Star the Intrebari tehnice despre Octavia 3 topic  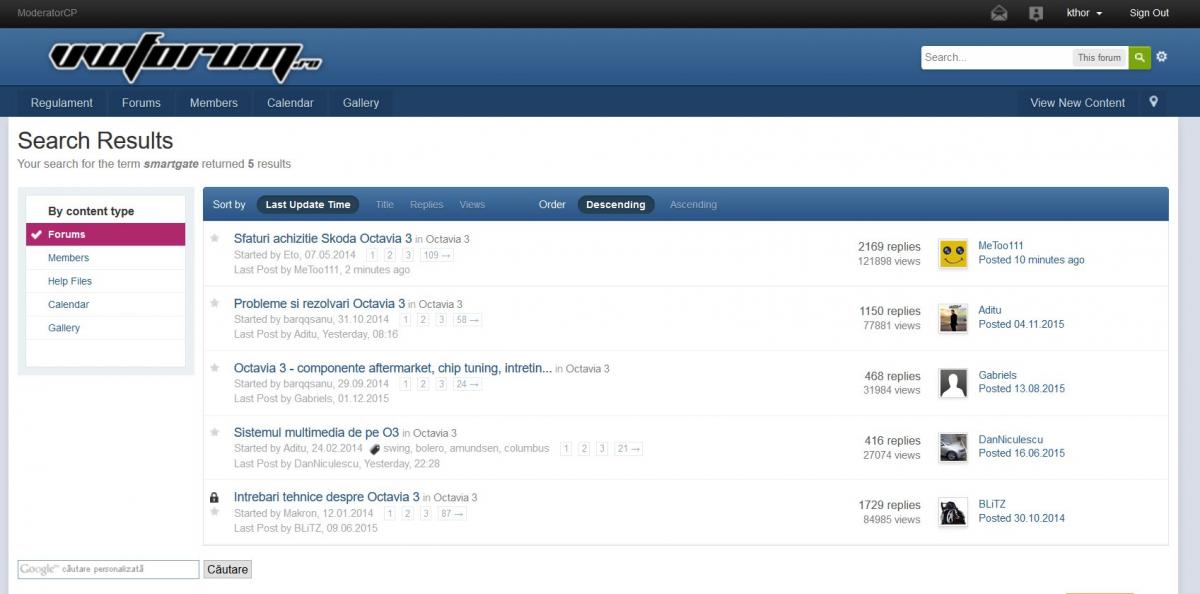point(214,511)
